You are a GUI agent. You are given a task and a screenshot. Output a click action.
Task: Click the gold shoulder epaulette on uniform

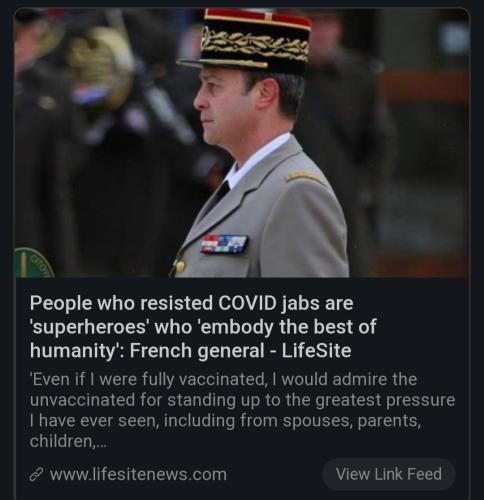click(x=305, y=177)
